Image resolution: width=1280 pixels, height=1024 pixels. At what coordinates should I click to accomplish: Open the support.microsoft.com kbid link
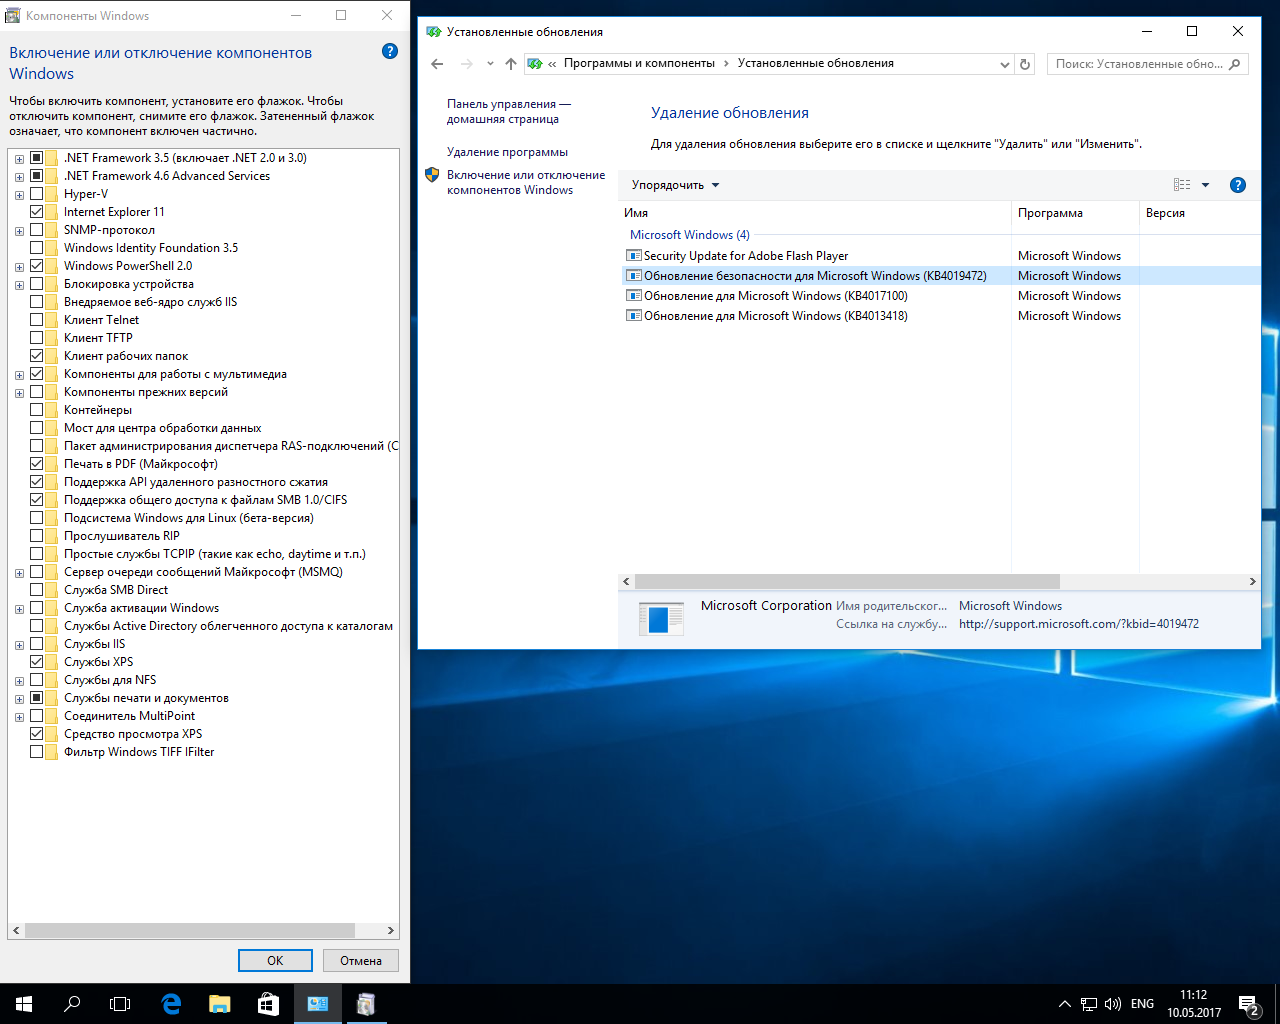(x=1079, y=624)
